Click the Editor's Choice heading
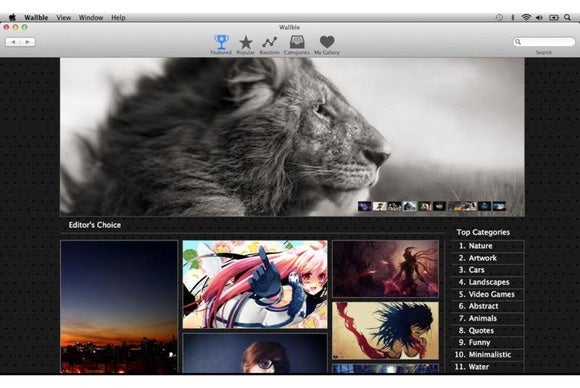Viewport: 580px width, 388px height. click(95, 225)
